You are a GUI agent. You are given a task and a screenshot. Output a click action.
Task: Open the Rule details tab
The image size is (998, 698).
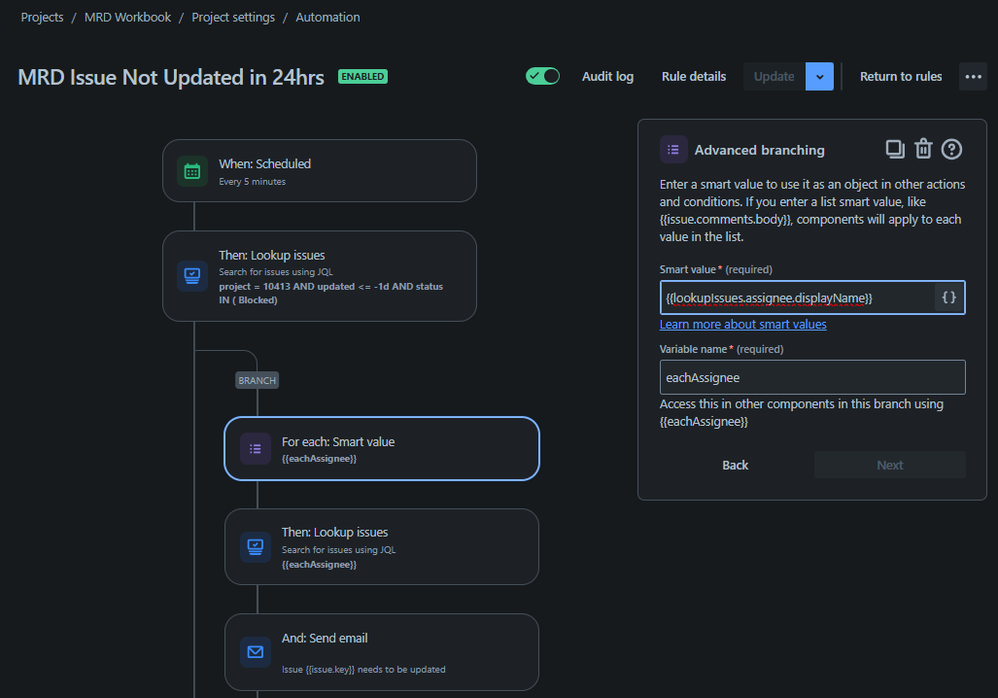pos(693,75)
